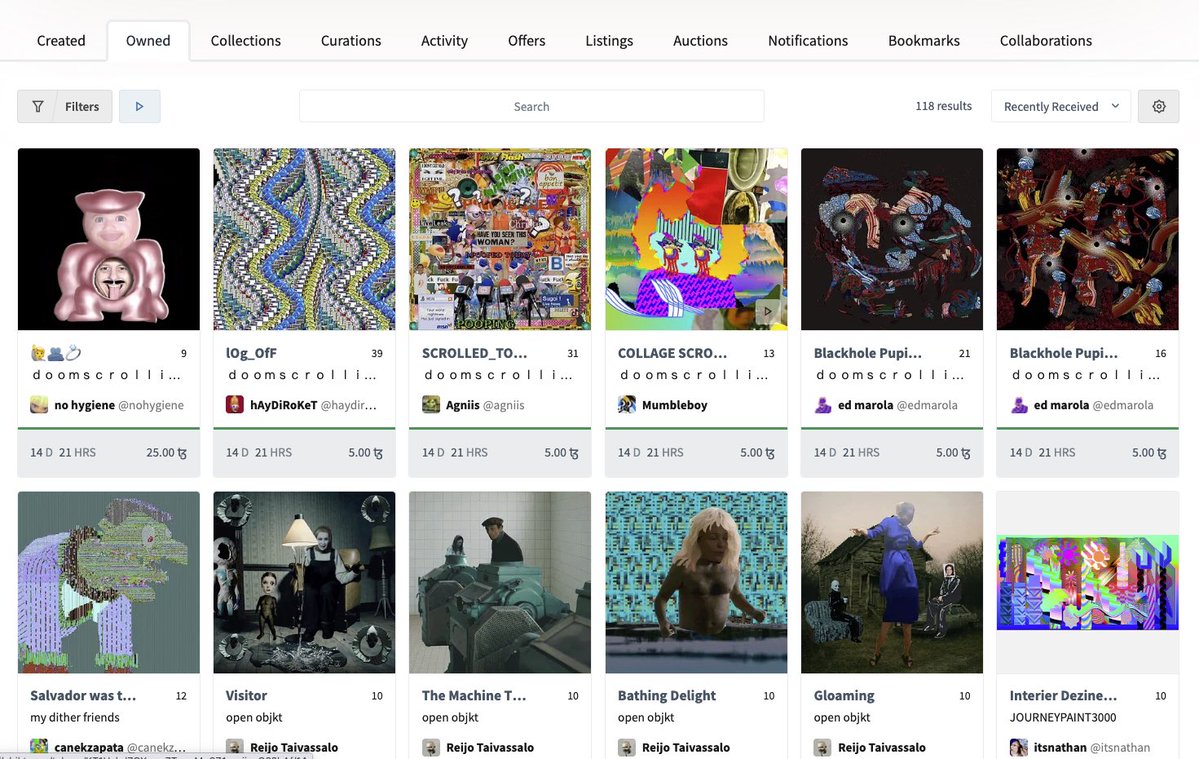Click the Filters button label
The height and width of the screenshot is (759, 1199).
pyautogui.click(x=82, y=106)
